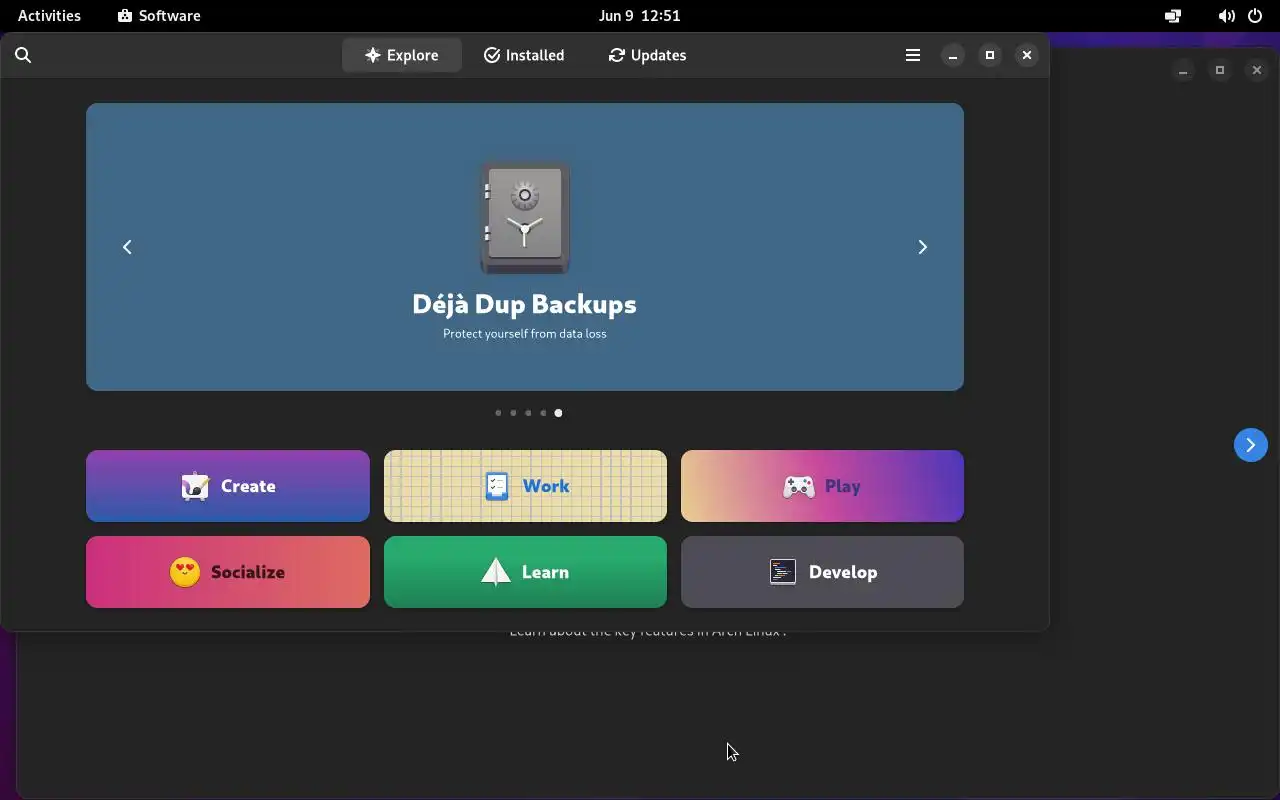Show previous featured app banner

(127, 247)
